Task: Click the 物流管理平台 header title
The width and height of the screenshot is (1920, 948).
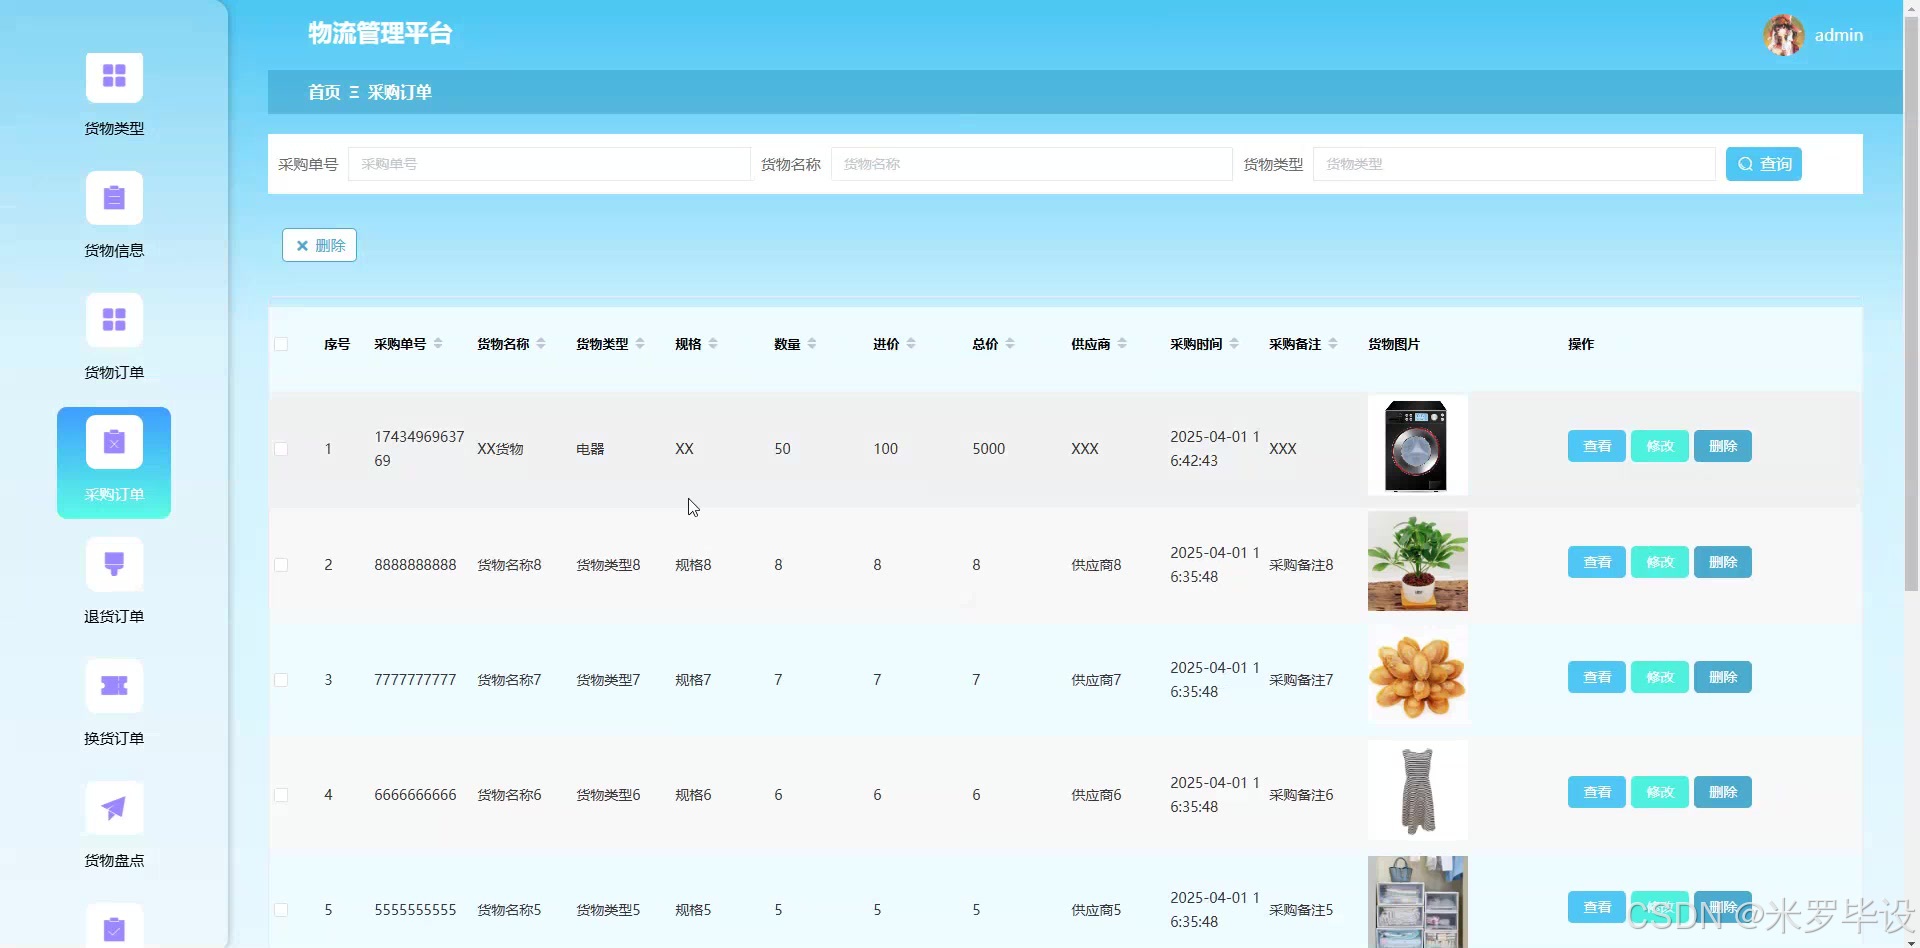Action: pyautogui.click(x=380, y=33)
